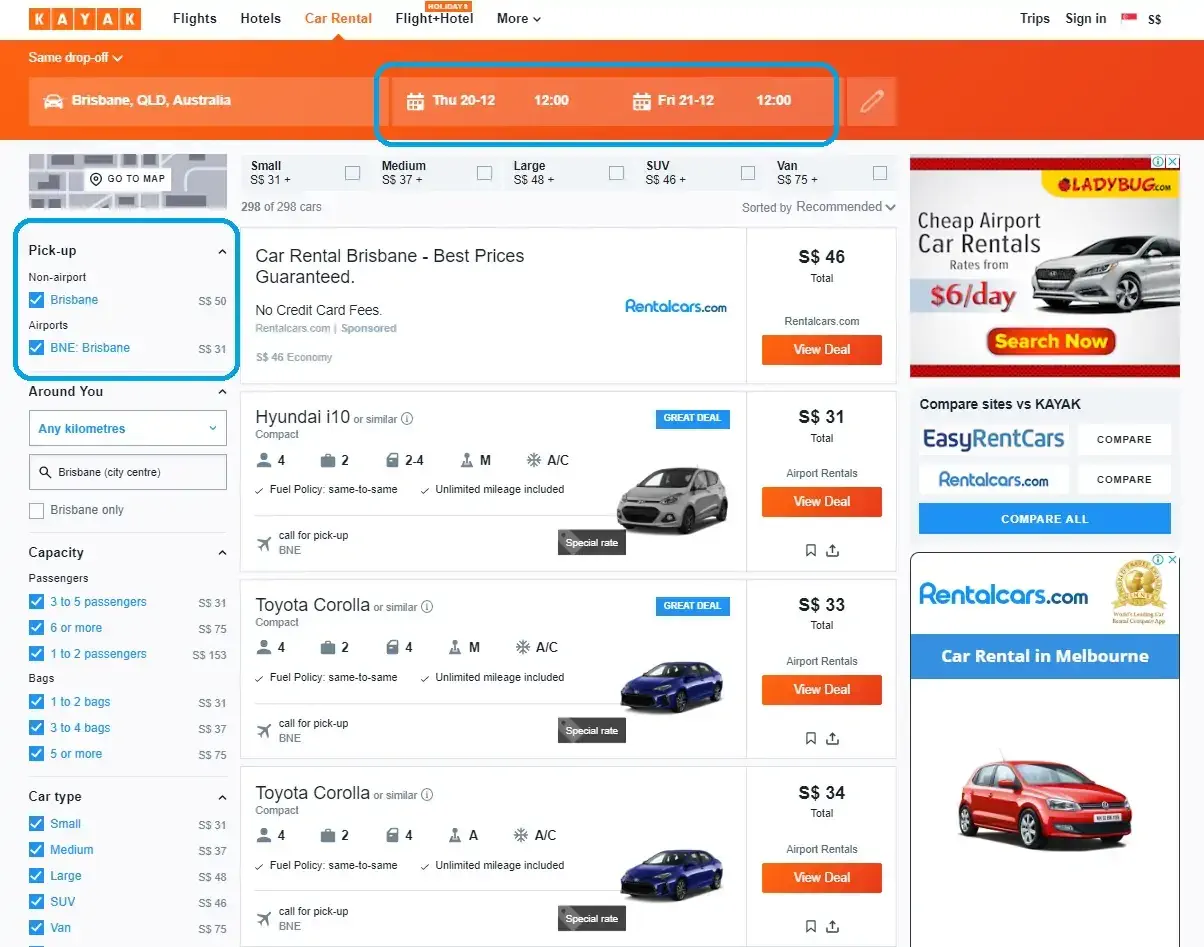Toggle the Van S$ 75 checkbox at top
The image size is (1204, 947).
coord(880,173)
